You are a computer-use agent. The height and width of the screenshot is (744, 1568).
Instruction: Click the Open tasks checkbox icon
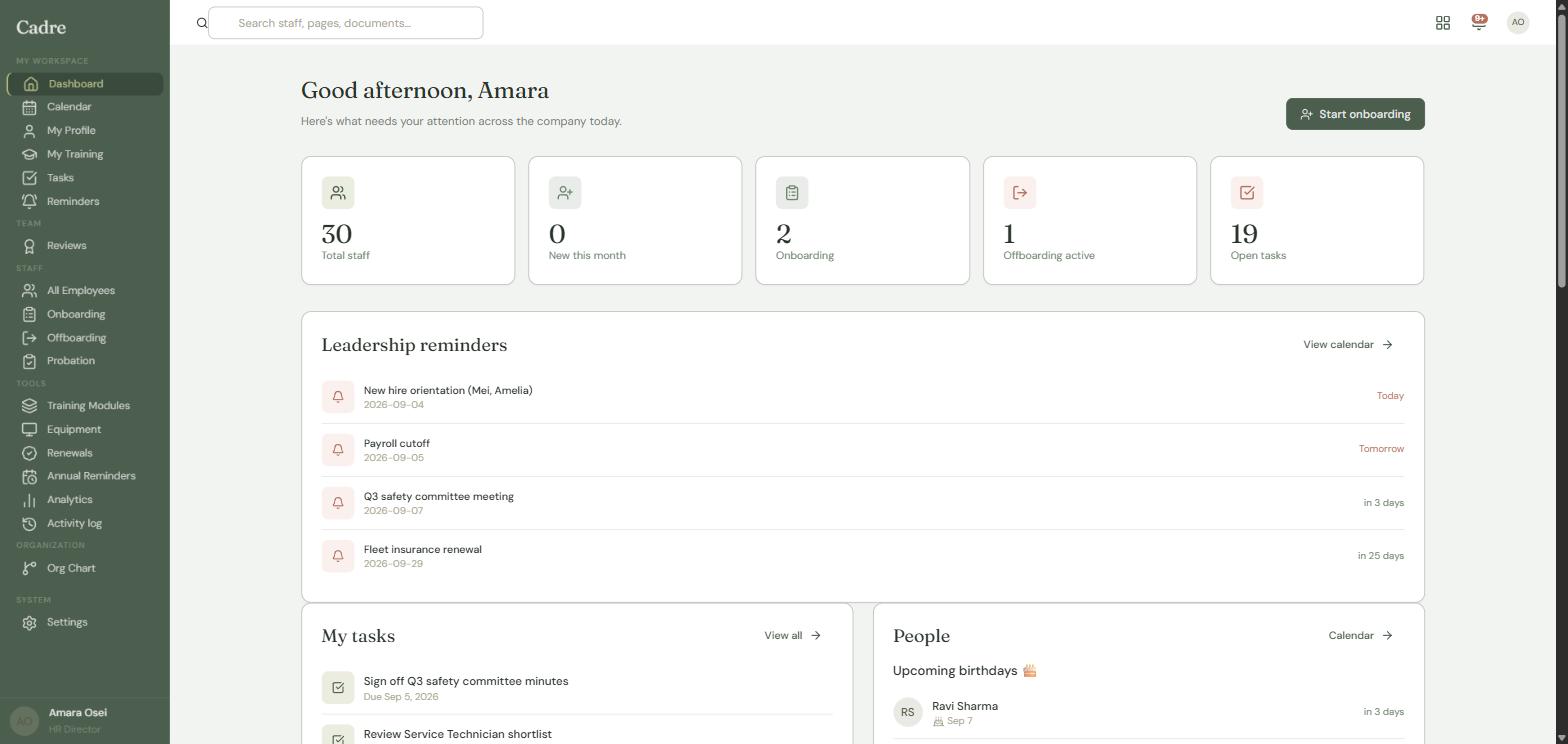tap(1247, 193)
